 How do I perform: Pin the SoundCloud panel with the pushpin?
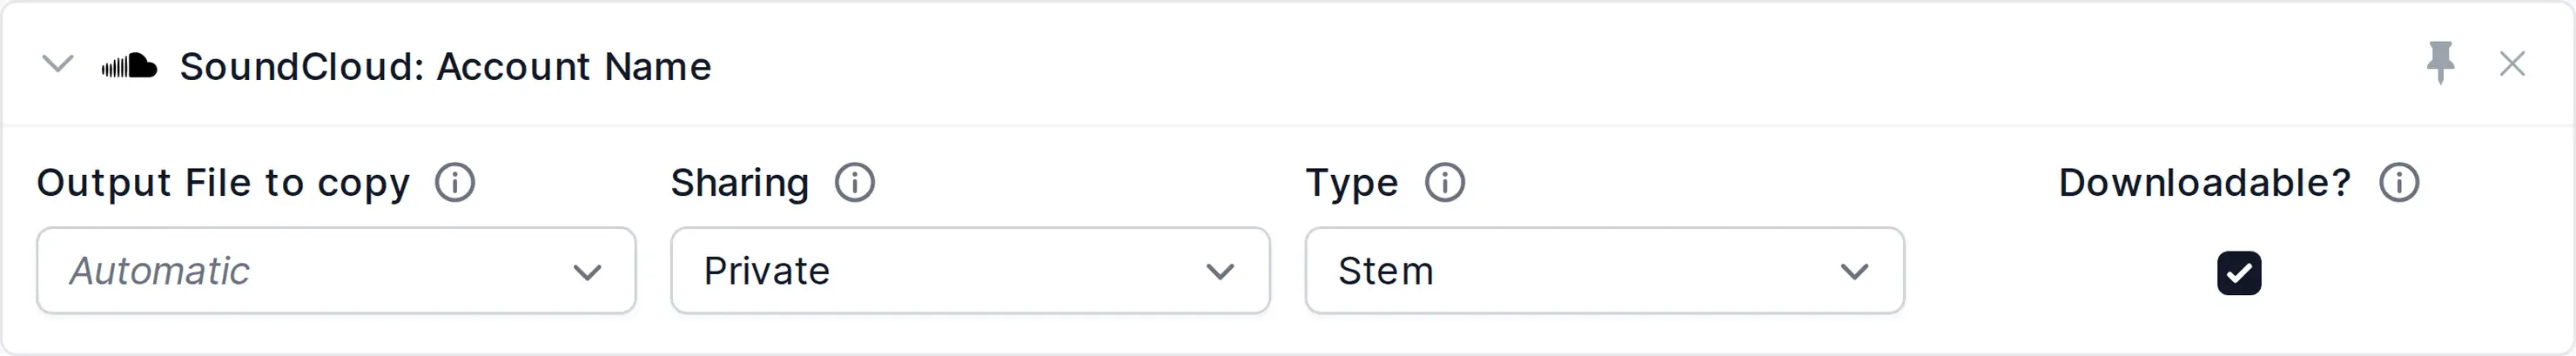pyautogui.click(x=2440, y=63)
